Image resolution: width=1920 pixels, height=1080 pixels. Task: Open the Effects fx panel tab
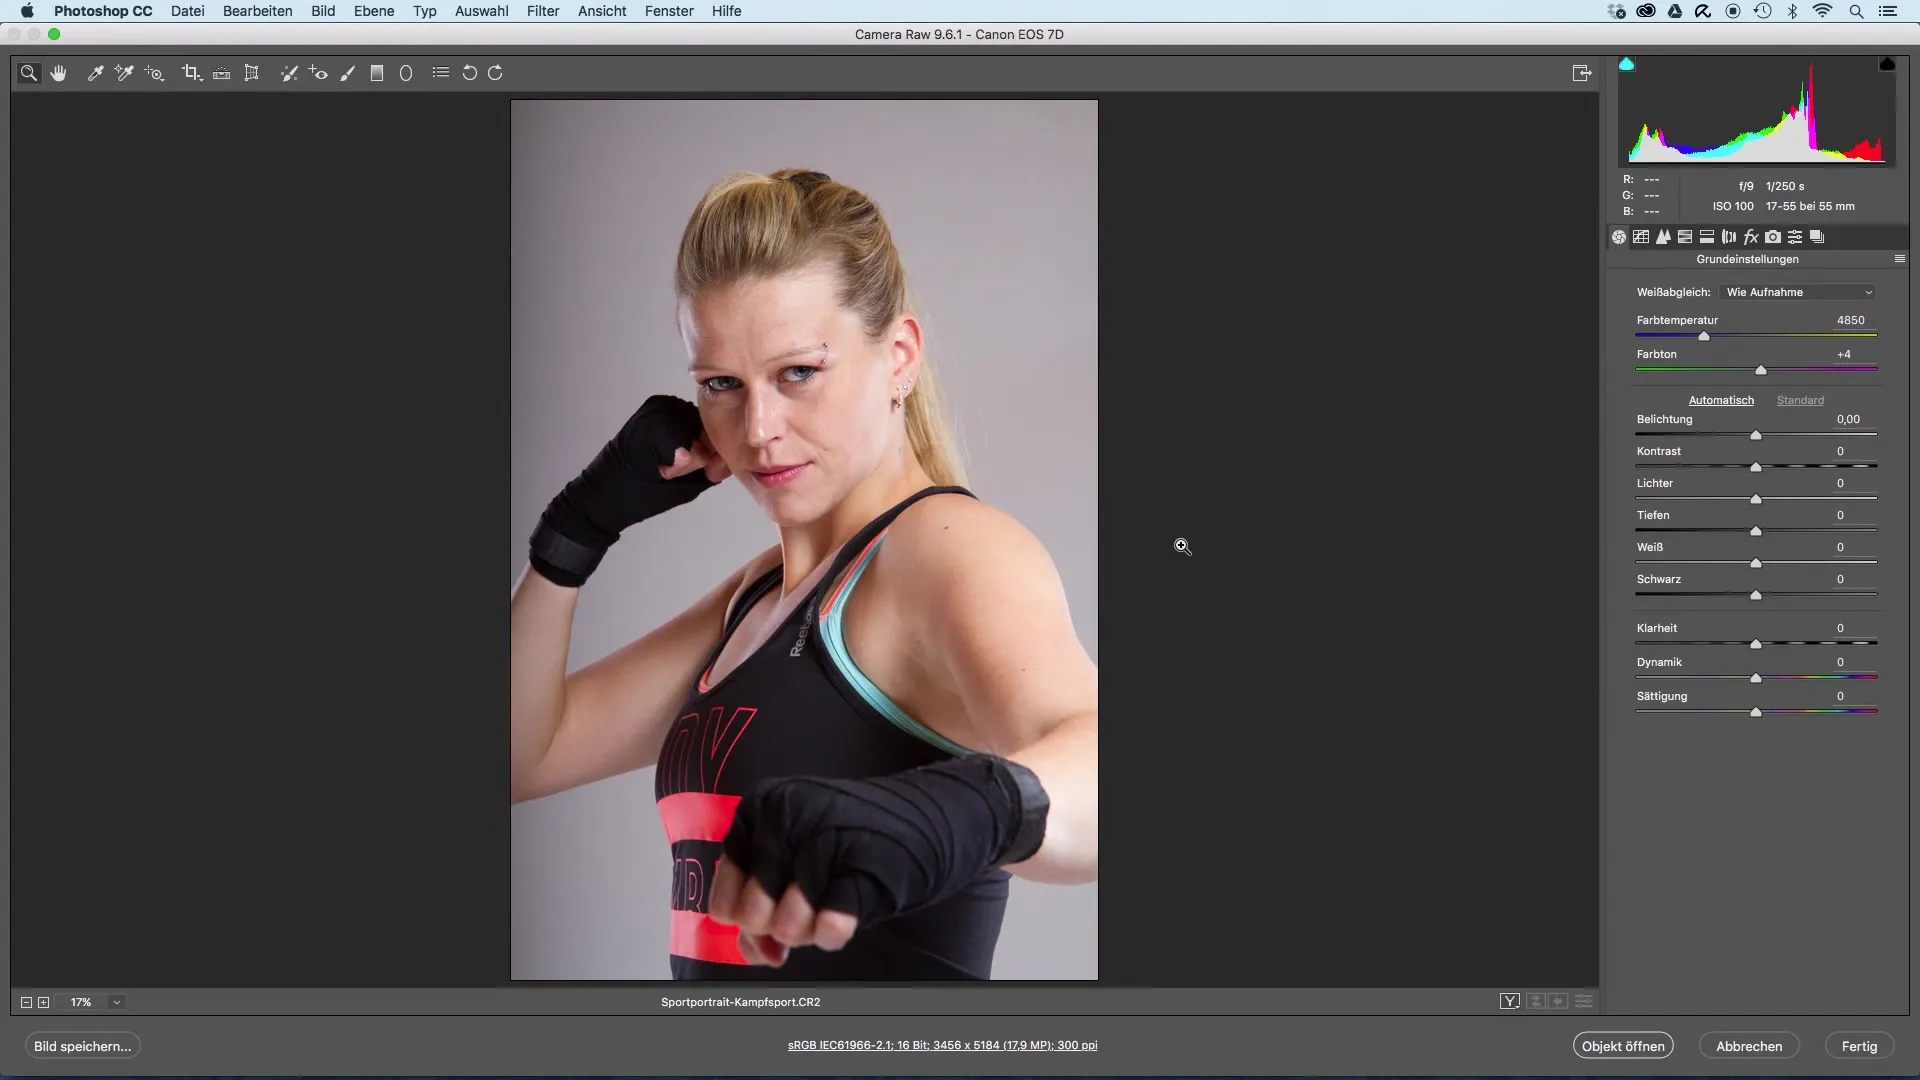[x=1751, y=237]
